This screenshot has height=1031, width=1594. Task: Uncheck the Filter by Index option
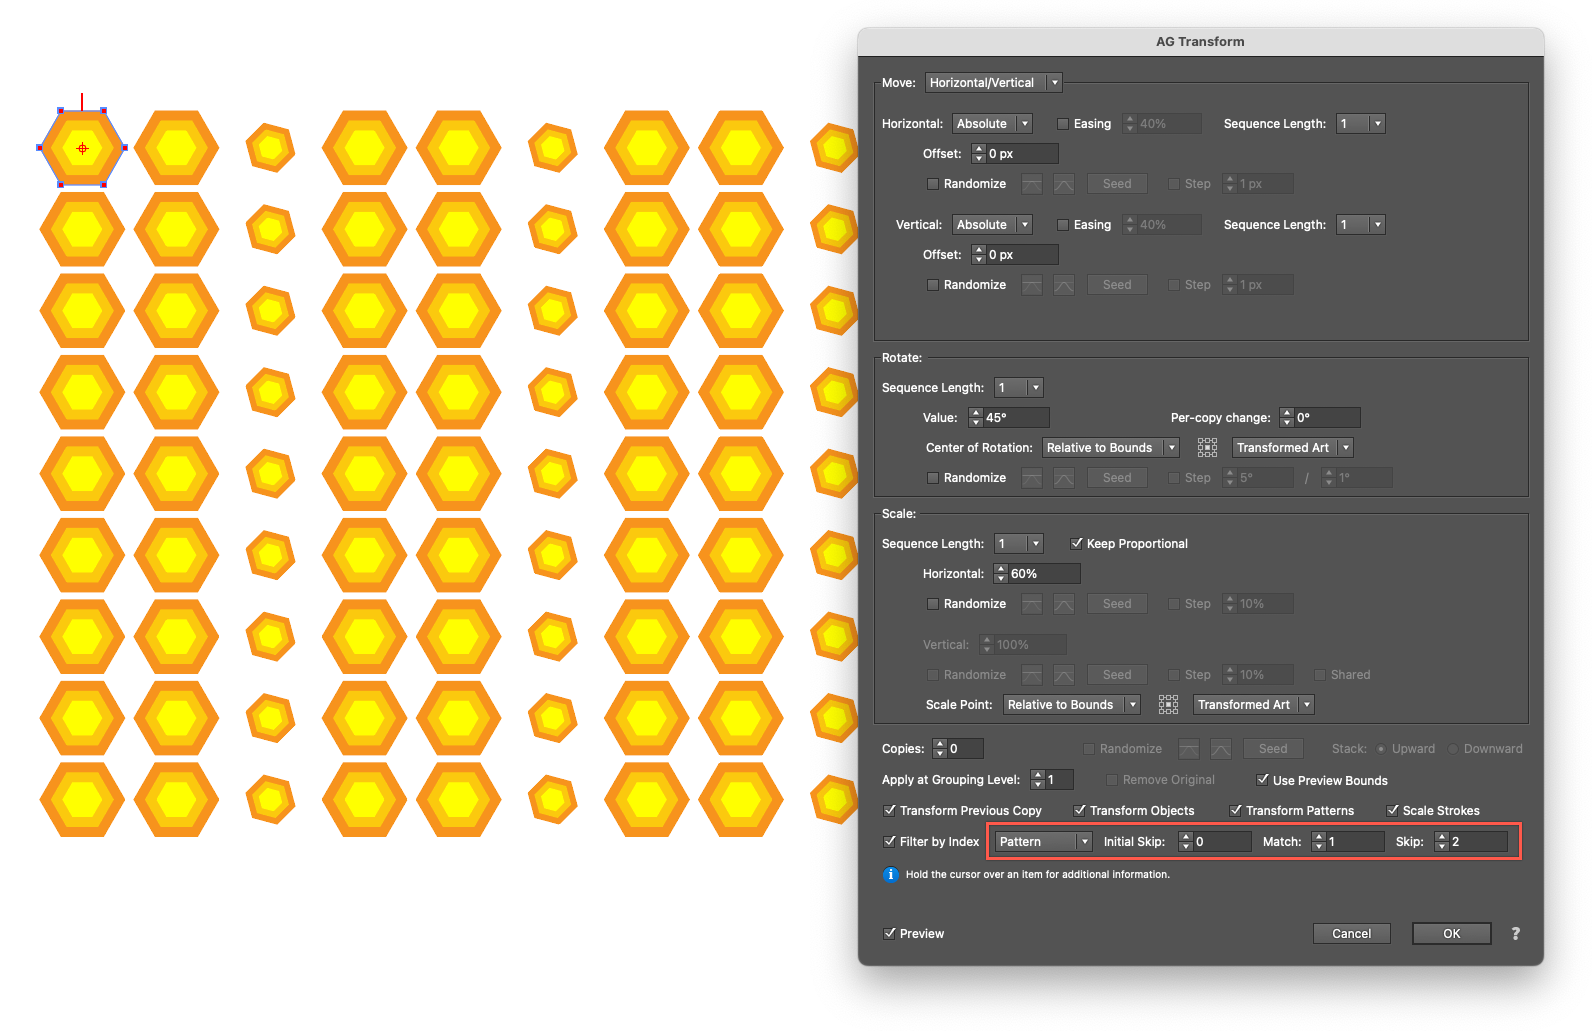[889, 841]
